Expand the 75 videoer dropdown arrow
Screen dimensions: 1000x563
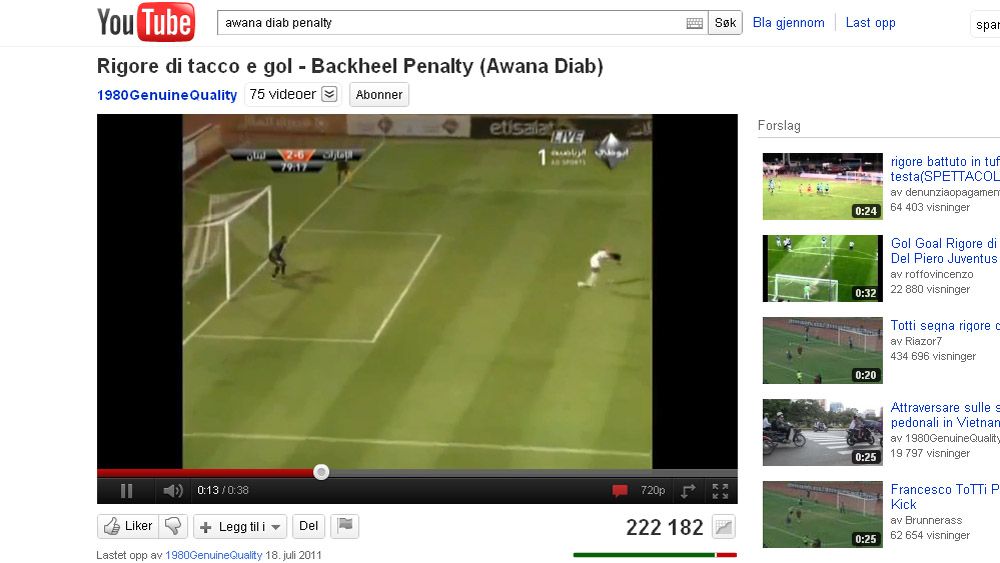[329, 94]
